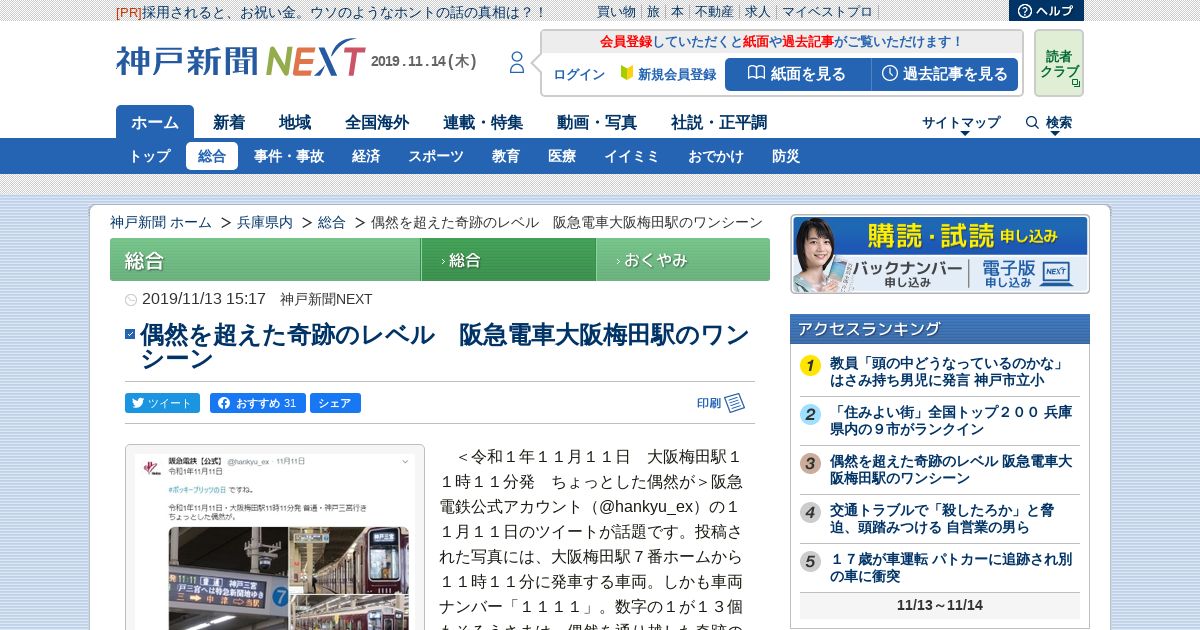
Task: Click the 会員登録 red text in notice
Action: pos(626,42)
